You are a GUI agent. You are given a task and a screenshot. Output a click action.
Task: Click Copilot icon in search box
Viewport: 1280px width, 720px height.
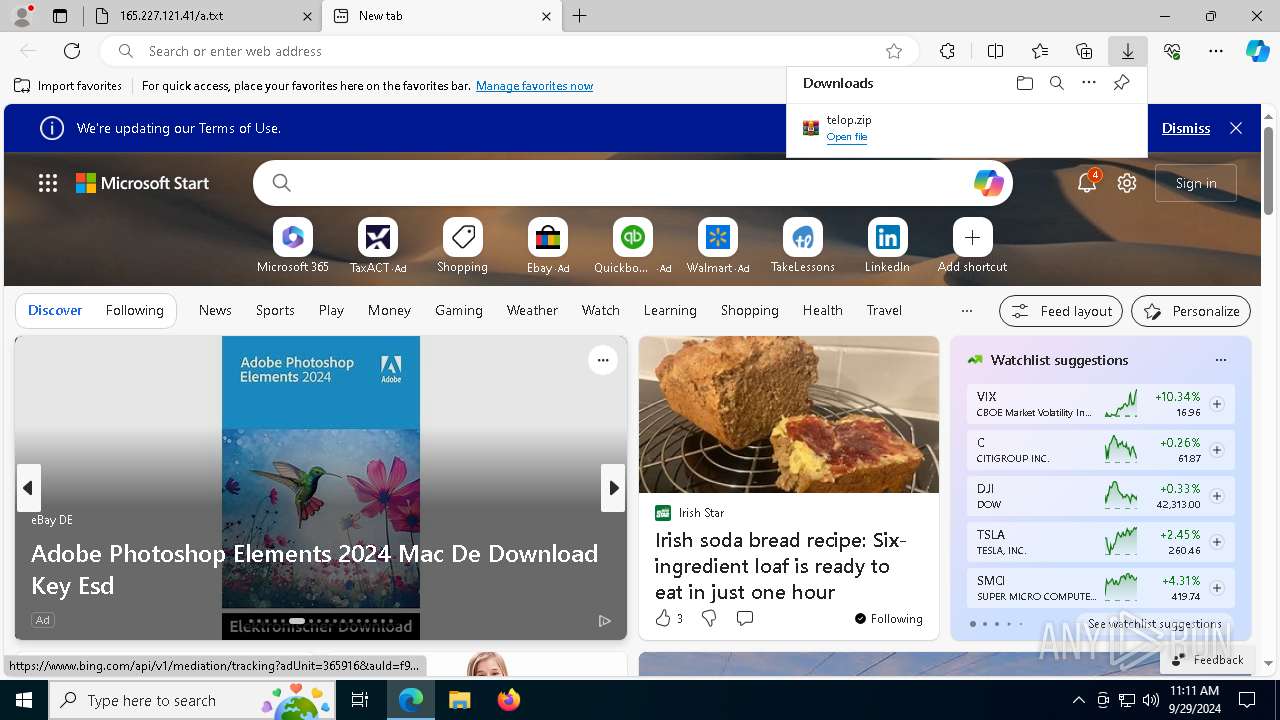click(988, 183)
